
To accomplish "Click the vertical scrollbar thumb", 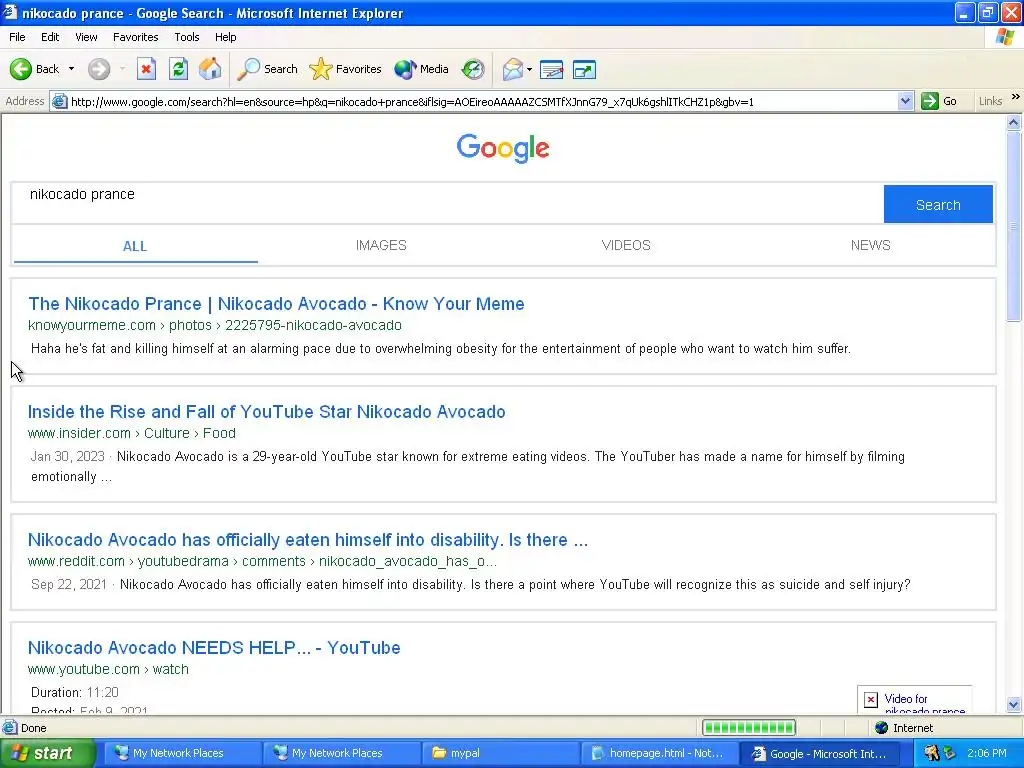I will point(1014,225).
